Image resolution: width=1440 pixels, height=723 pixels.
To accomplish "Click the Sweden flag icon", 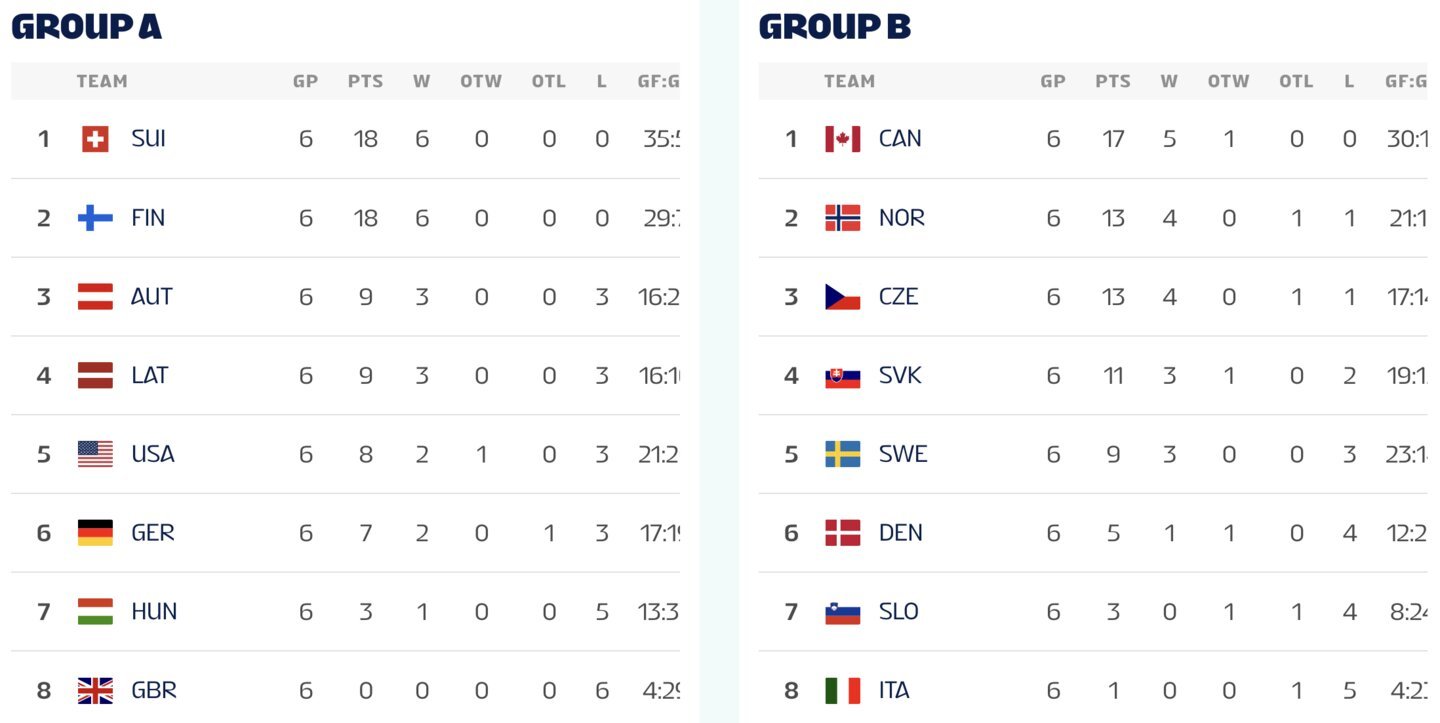I will coord(843,454).
